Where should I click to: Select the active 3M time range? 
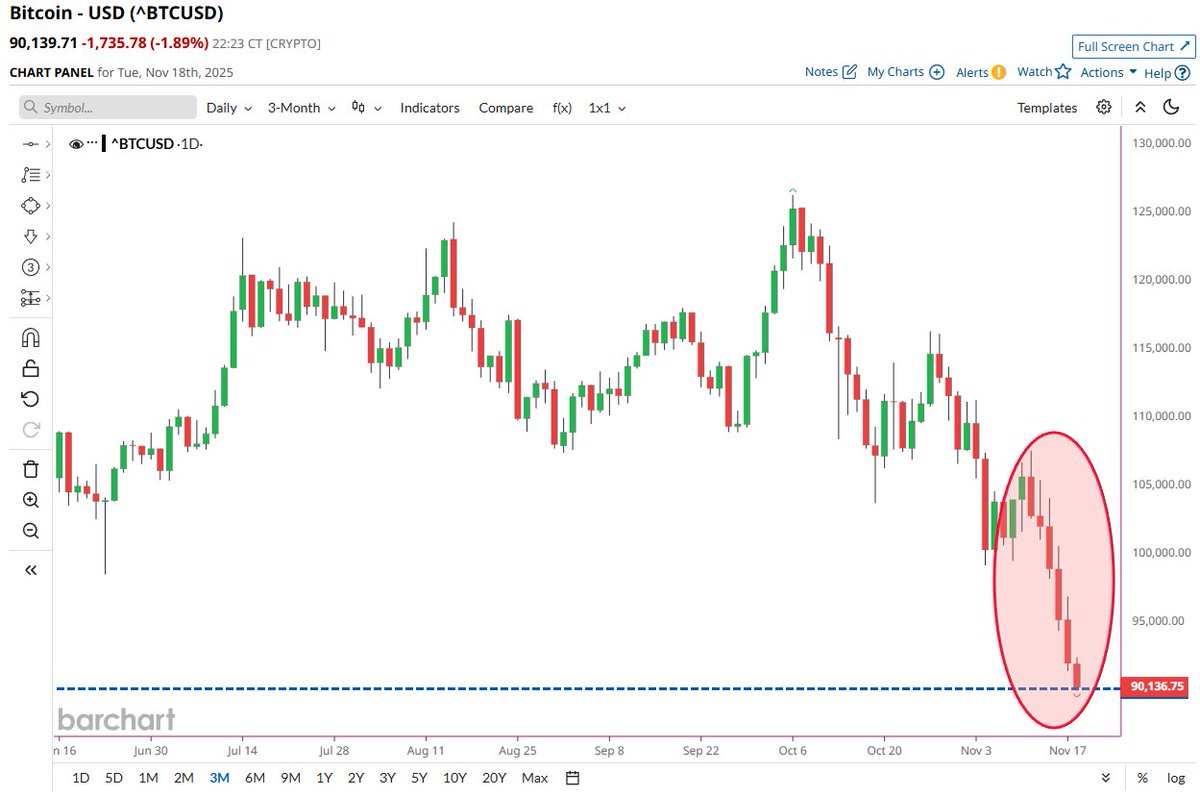pyautogui.click(x=219, y=777)
